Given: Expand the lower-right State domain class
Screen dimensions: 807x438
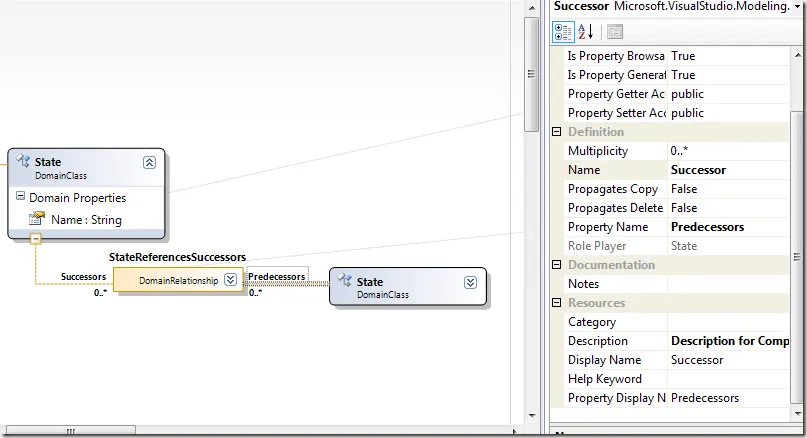Looking at the screenshot, I should (470, 283).
